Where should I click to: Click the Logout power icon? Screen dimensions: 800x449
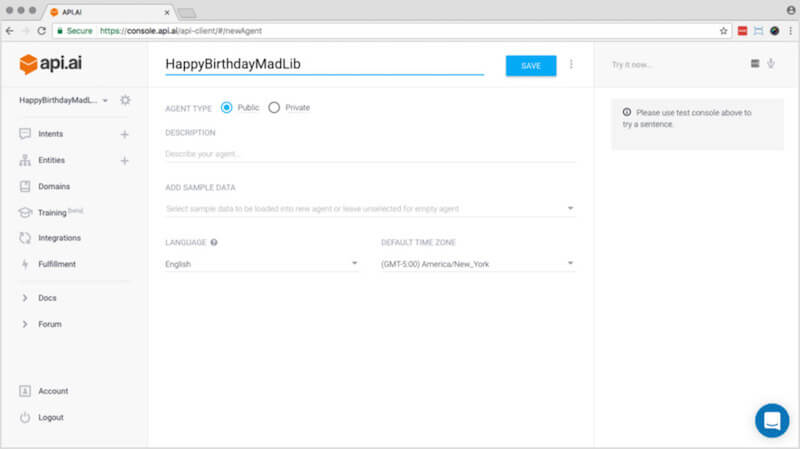[x=24, y=417]
